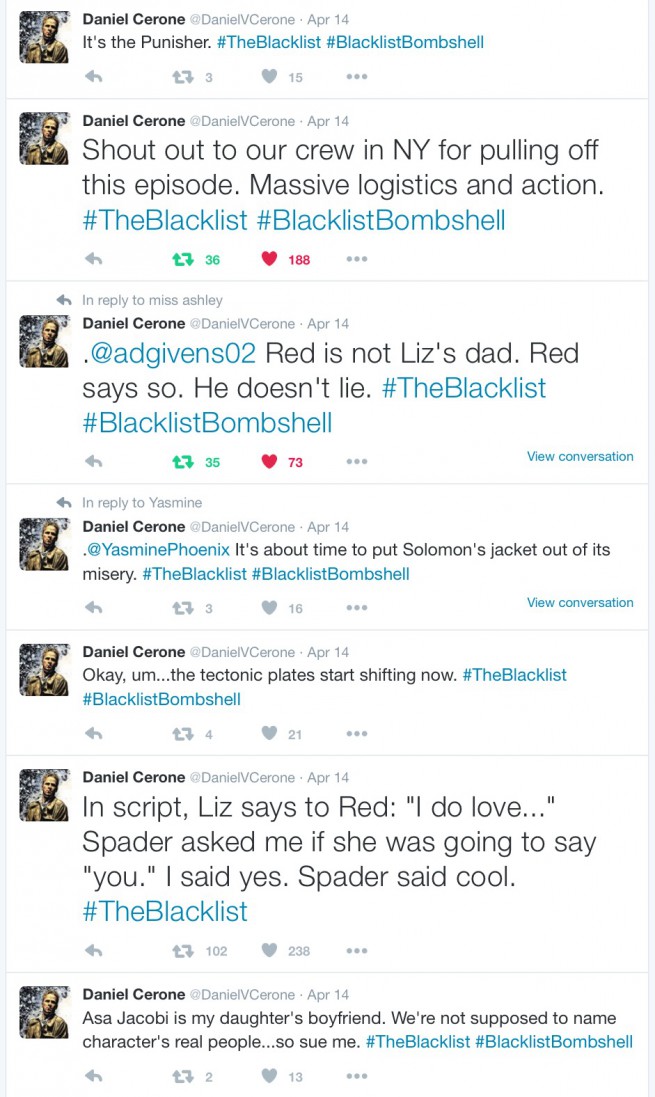Click Daniel Cerone's avatar on the Punisher tweet
The image size is (655, 1097).
click(45, 37)
